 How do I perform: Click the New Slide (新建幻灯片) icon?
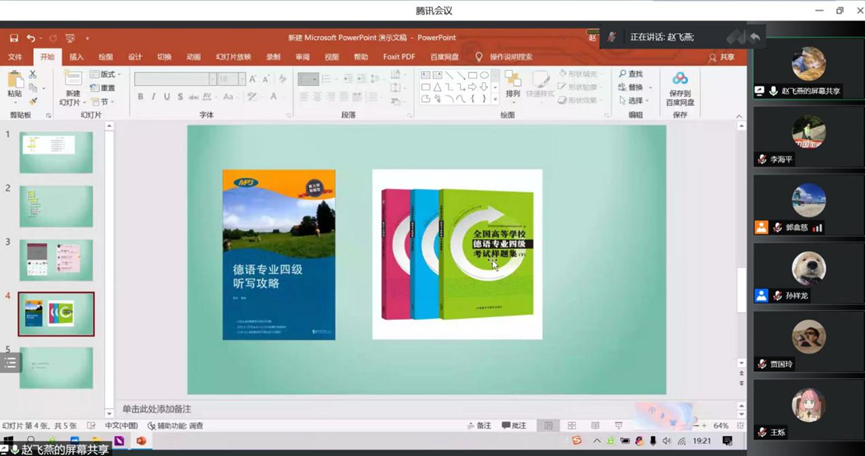[73, 80]
